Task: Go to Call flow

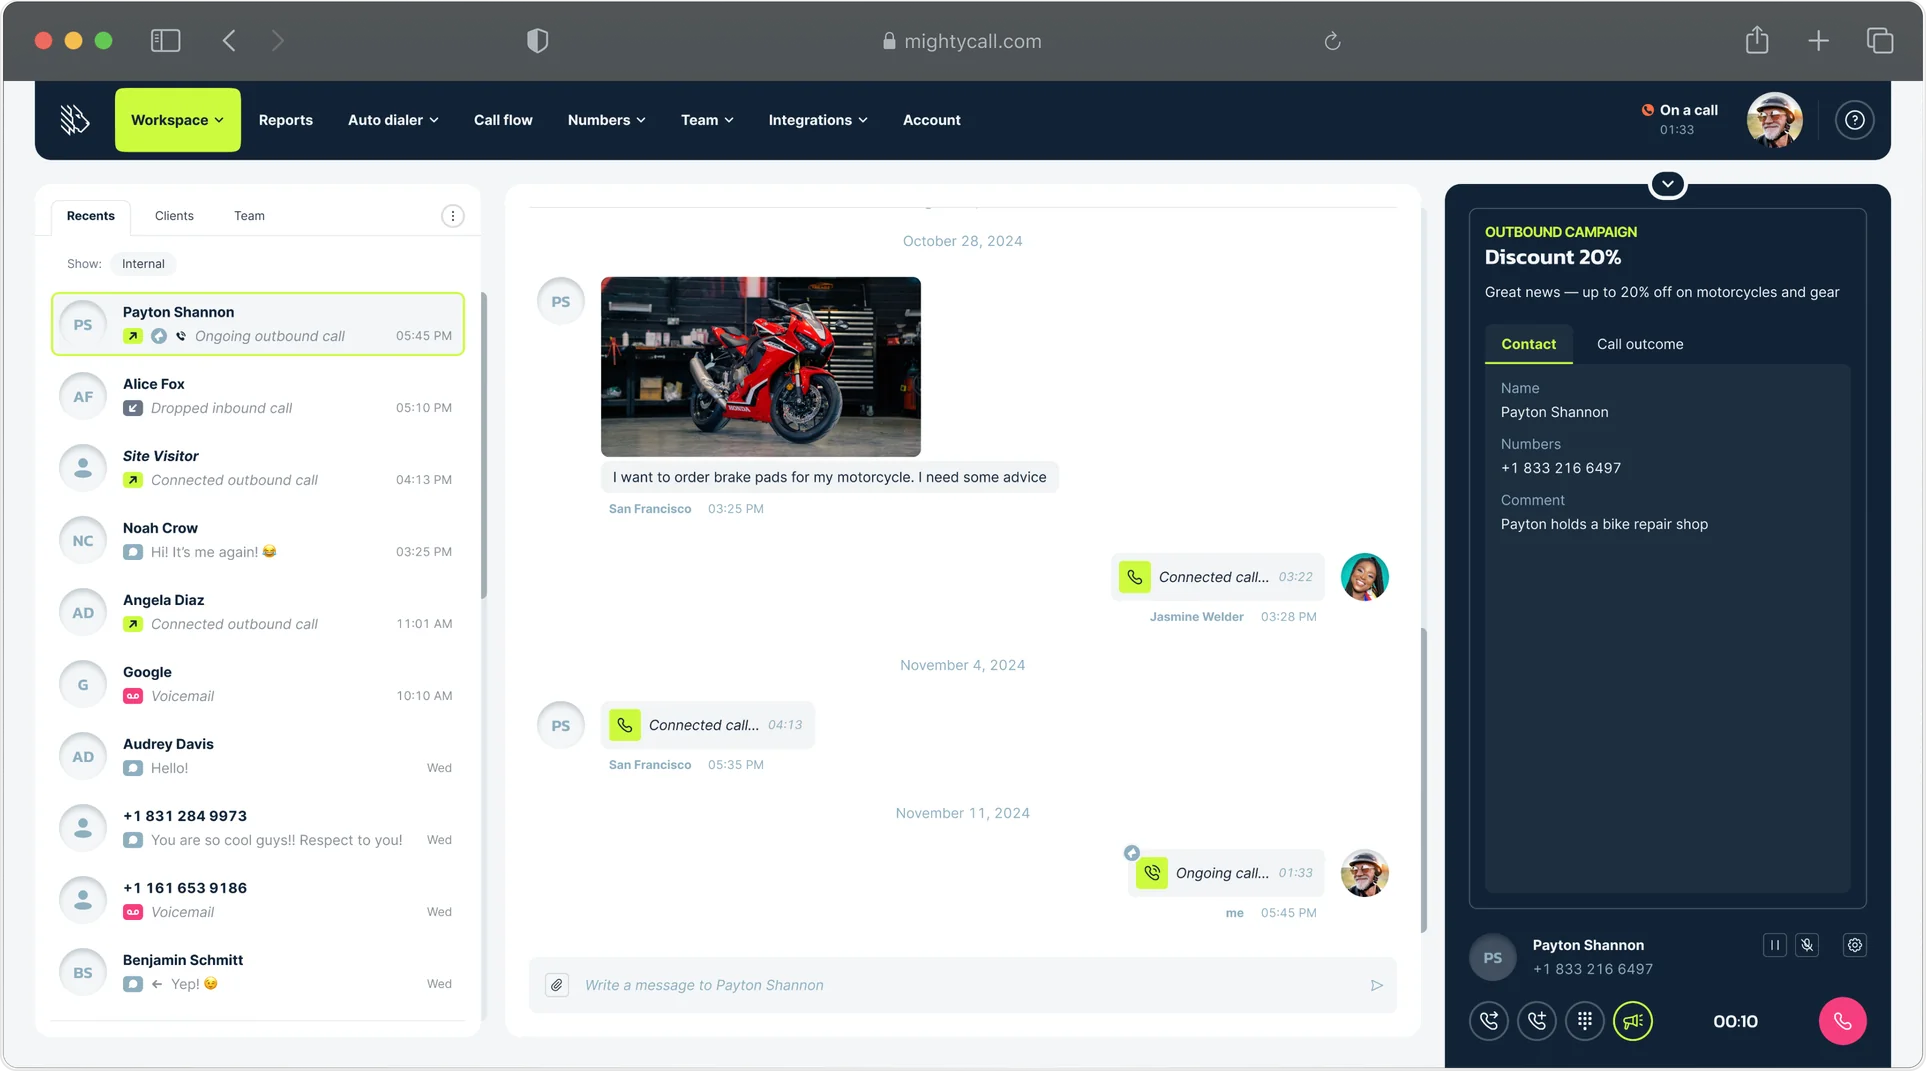Action: pyautogui.click(x=503, y=120)
